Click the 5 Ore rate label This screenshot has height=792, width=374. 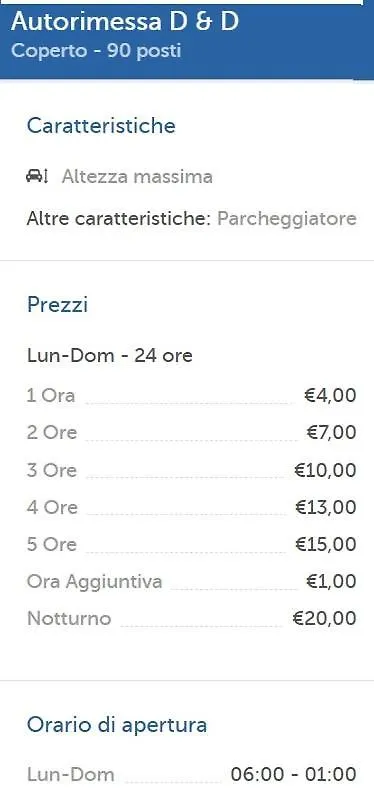[52, 544]
